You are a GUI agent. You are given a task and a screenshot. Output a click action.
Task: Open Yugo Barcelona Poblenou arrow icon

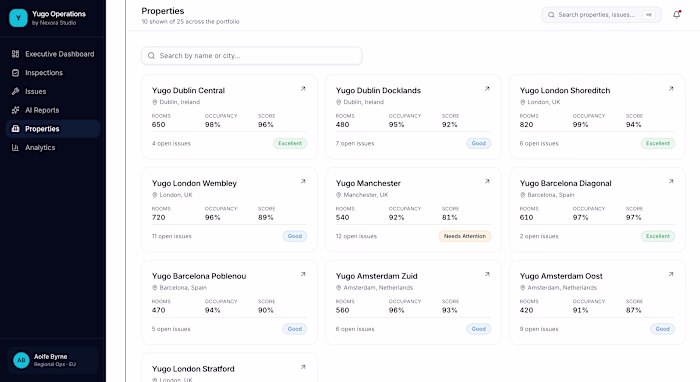pos(303,274)
